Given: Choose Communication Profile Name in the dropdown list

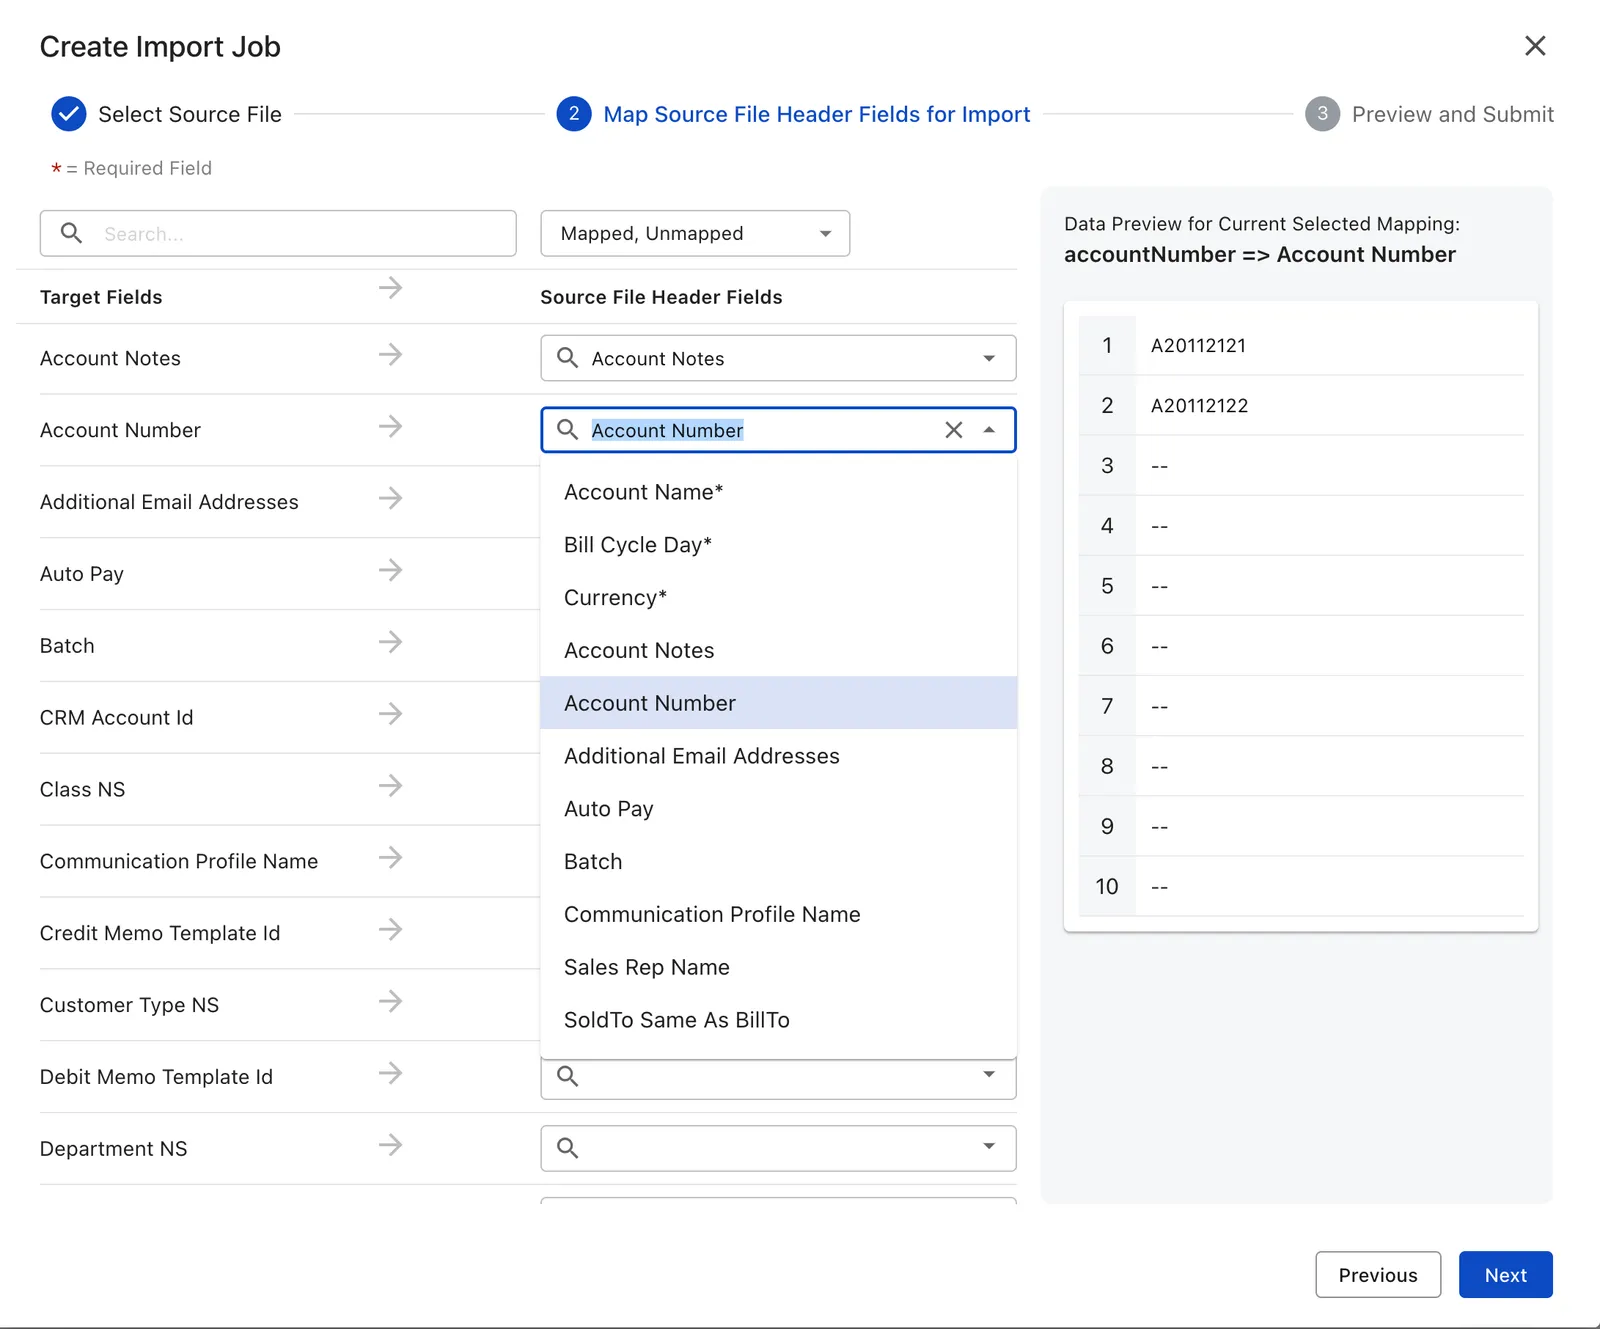Looking at the screenshot, I should click(779, 915).
